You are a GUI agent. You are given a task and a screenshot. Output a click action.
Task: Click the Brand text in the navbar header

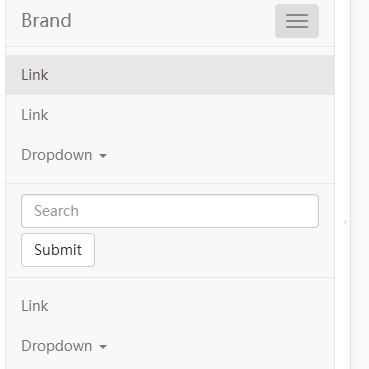click(46, 20)
